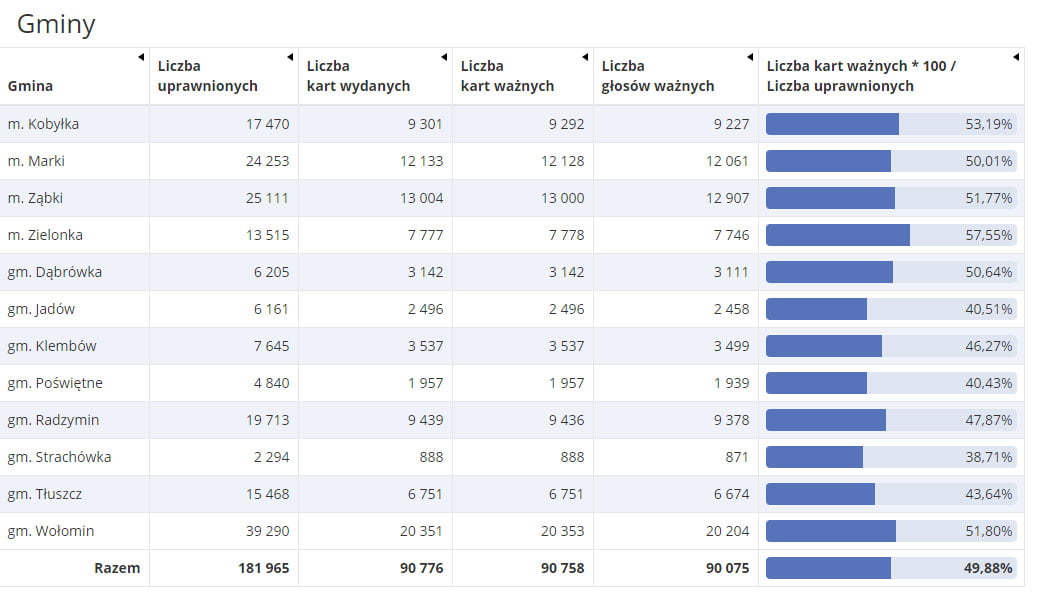Viewport: 1037px width, 602px height.
Task: Click the Gminy section heading
Action: [56, 24]
